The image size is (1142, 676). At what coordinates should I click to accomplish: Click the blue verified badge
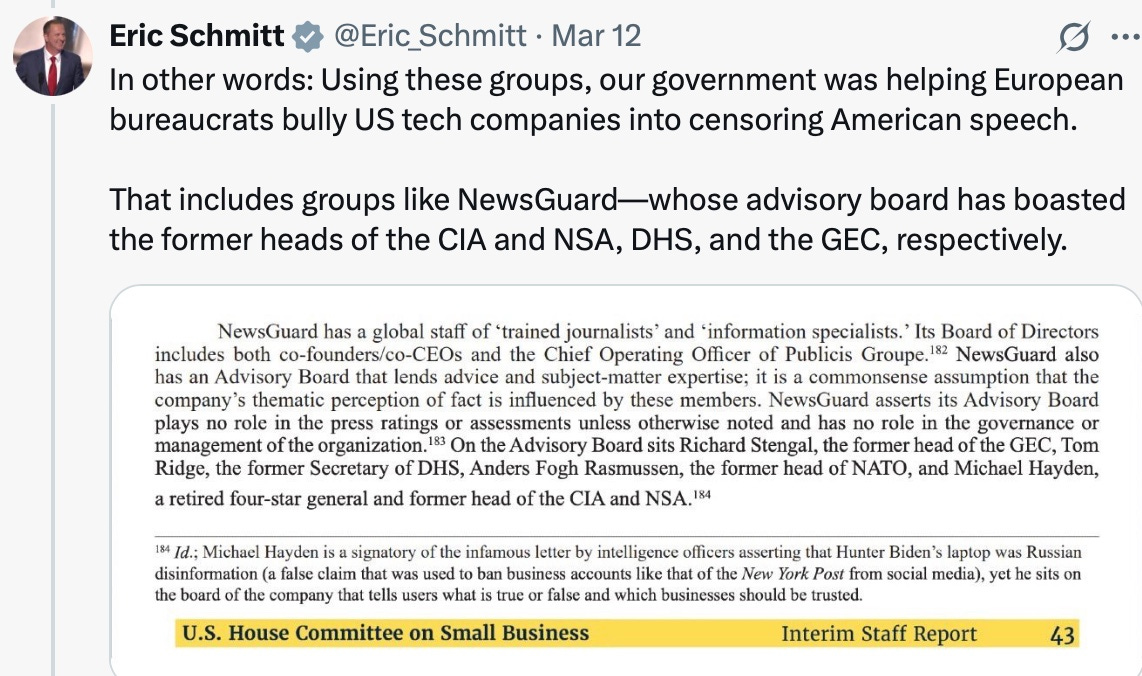click(x=308, y=36)
